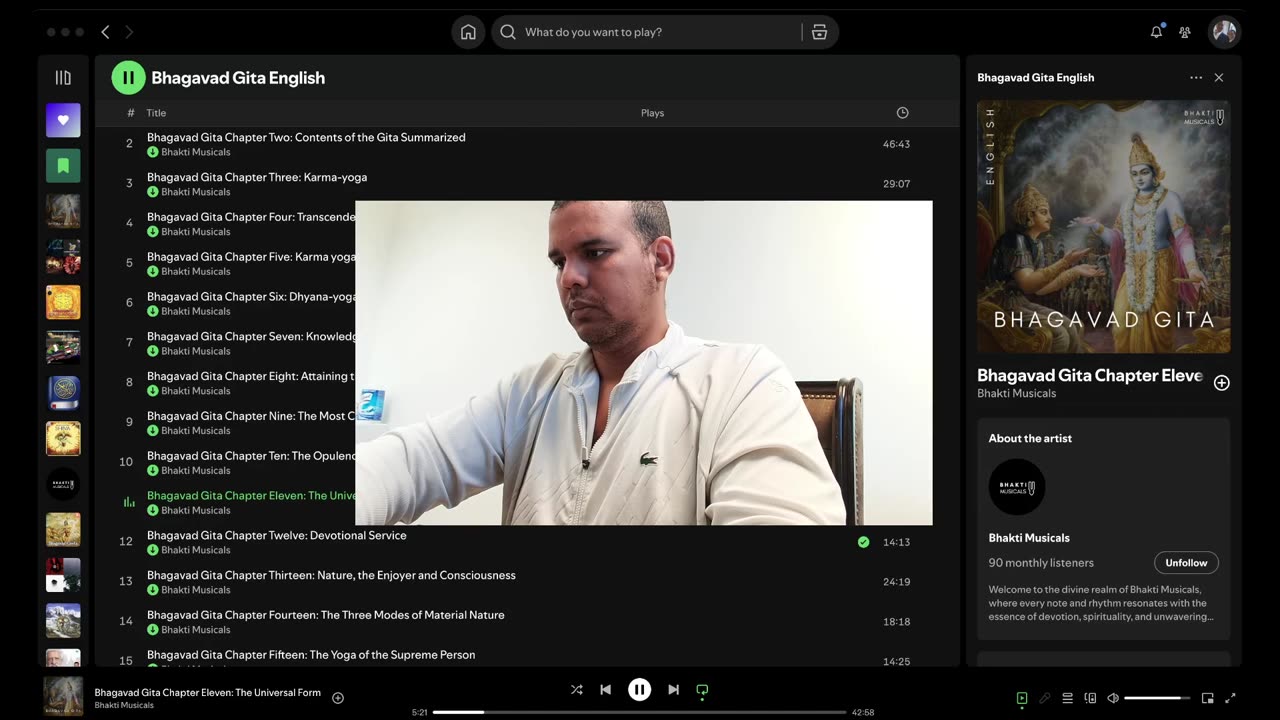The image size is (1280, 720).
Task: Skip to next track
Action: click(x=673, y=690)
